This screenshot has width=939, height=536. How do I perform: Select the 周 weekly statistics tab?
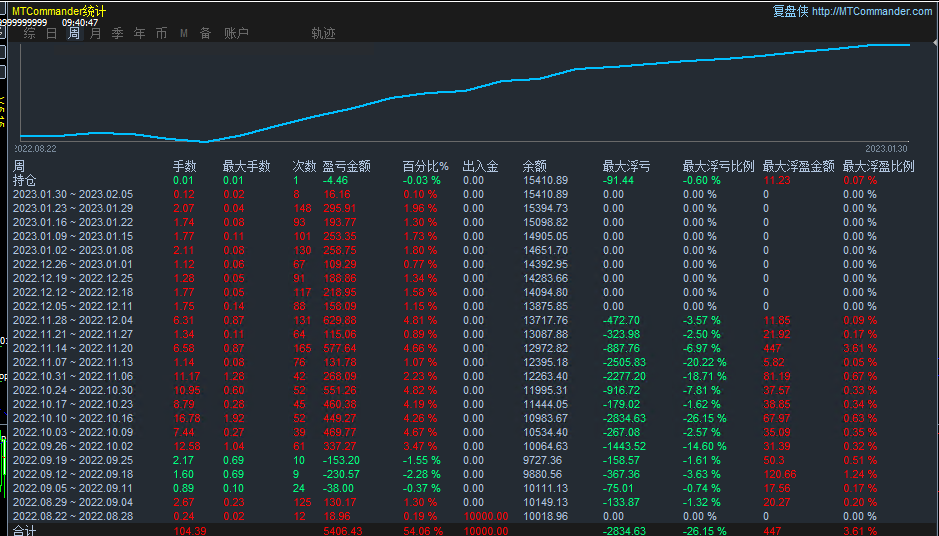[74, 33]
